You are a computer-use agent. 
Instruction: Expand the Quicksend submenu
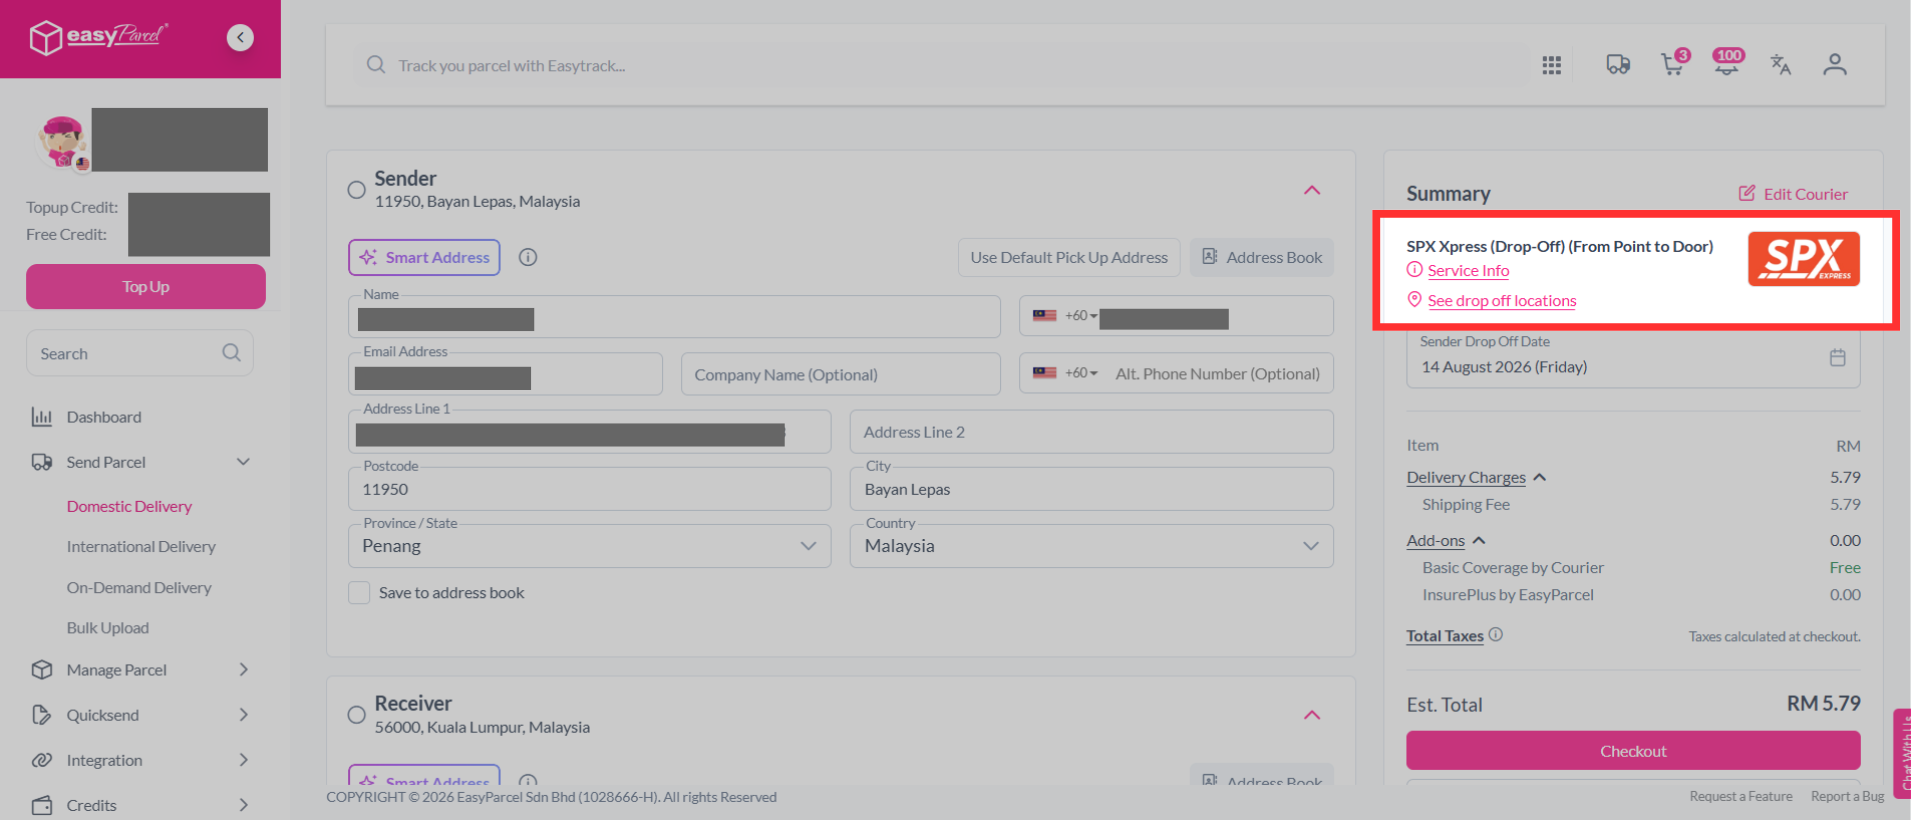coord(243,715)
